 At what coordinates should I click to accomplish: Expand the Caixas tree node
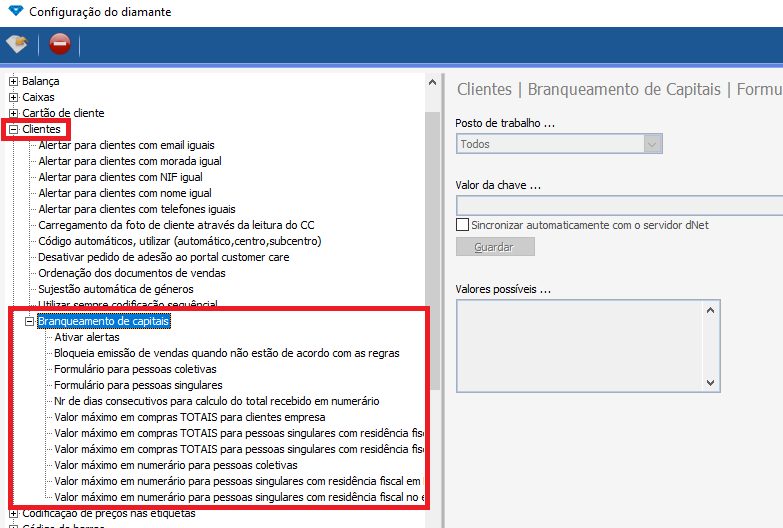point(14,97)
